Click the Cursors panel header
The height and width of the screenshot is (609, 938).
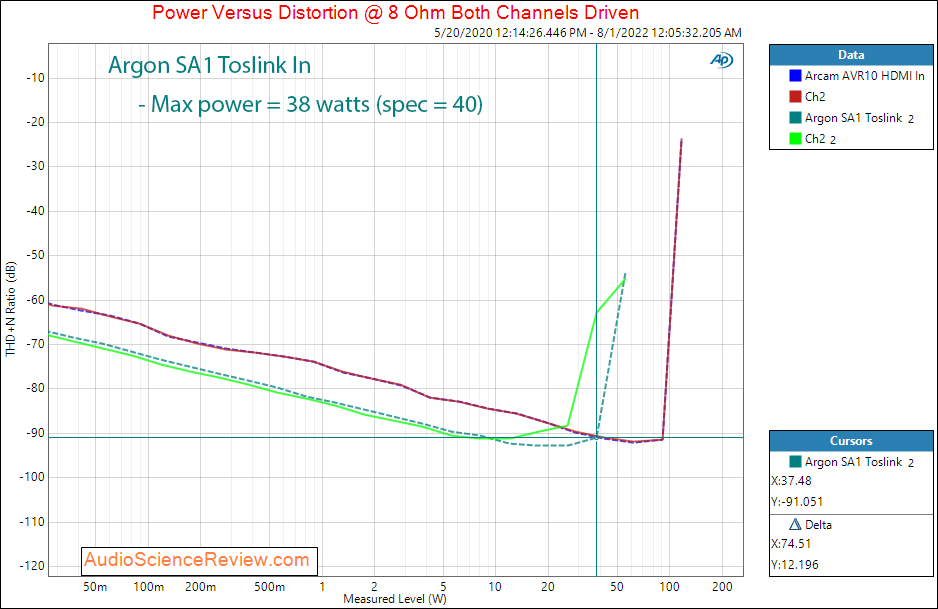pos(851,441)
